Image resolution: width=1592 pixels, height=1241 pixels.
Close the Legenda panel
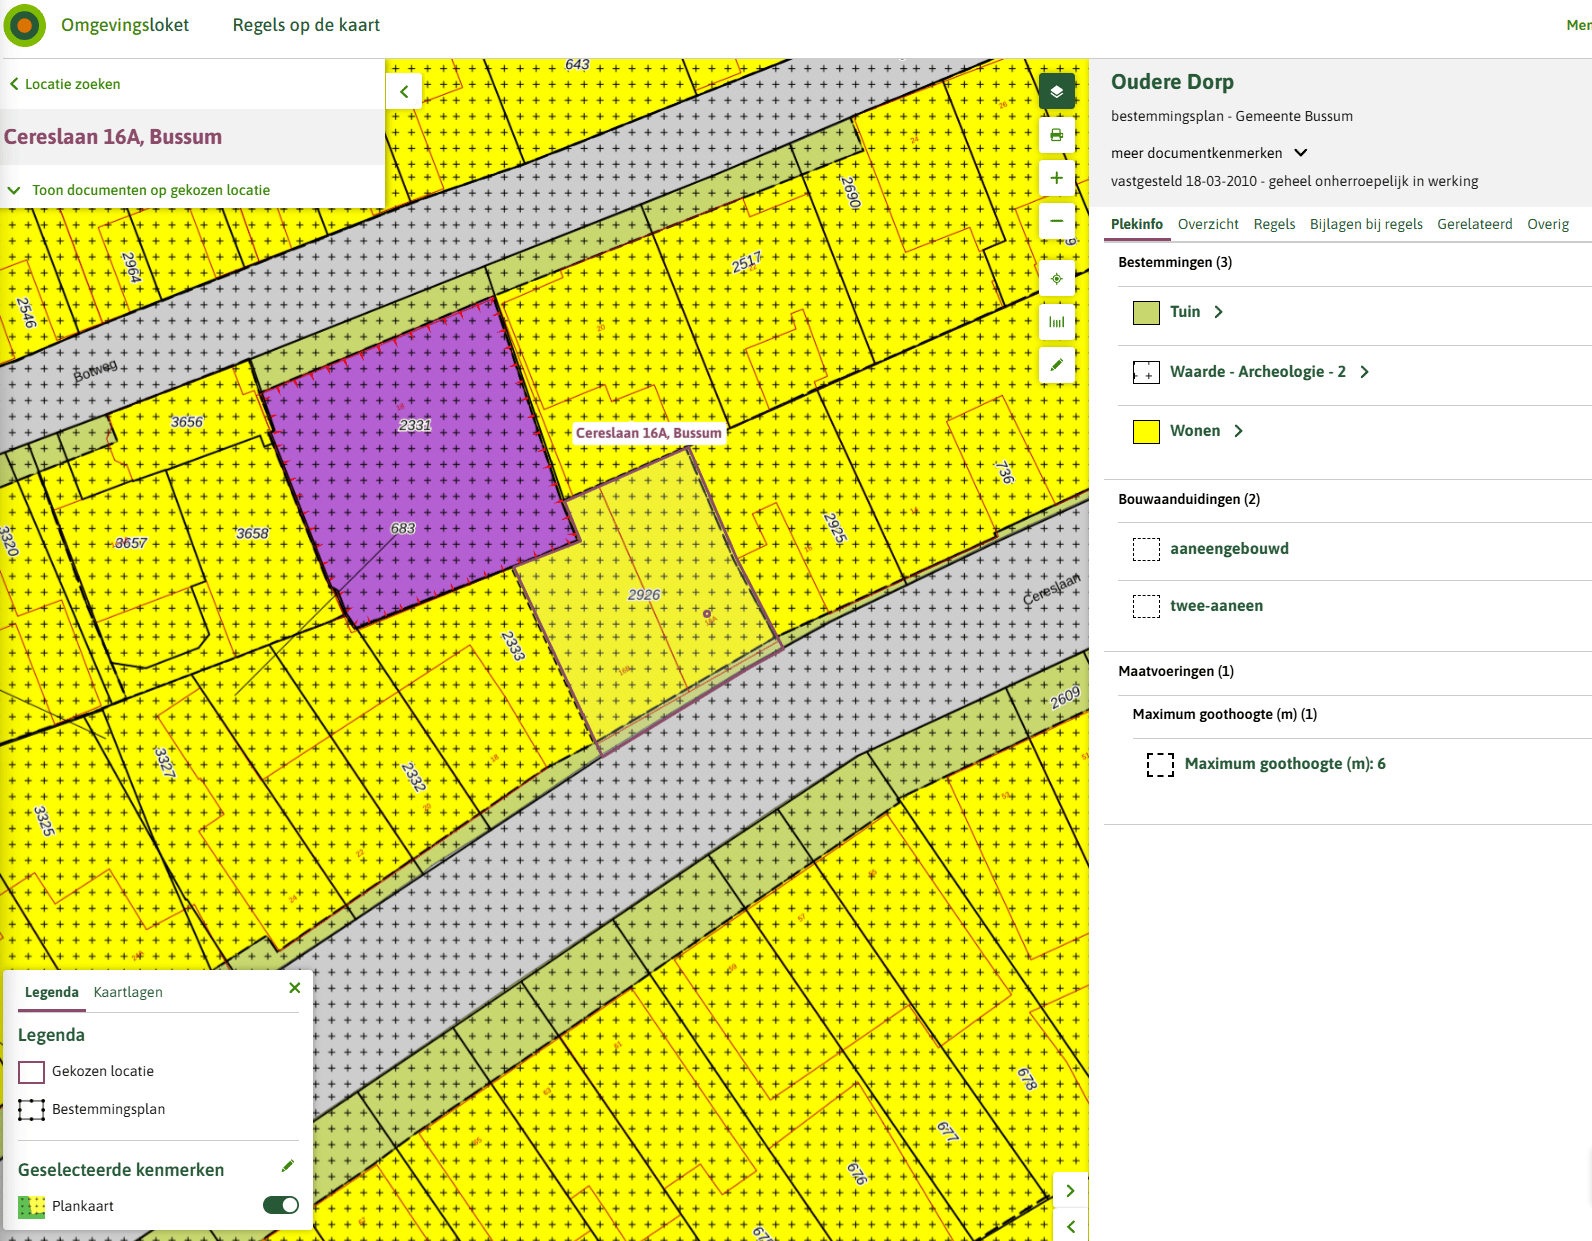pos(294,988)
